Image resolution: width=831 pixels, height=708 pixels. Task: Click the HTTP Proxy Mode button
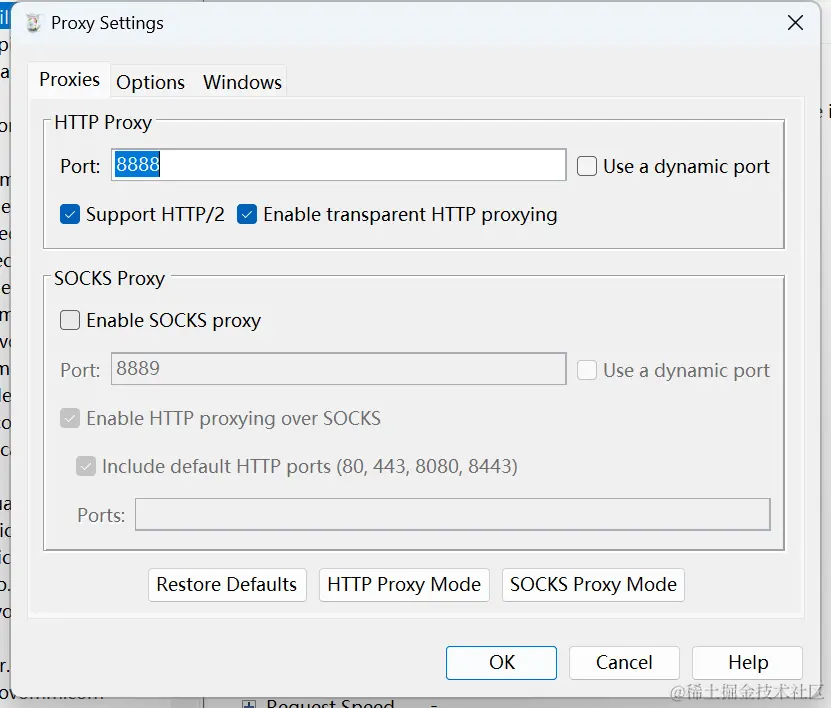pyautogui.click(x=404, y=585)
